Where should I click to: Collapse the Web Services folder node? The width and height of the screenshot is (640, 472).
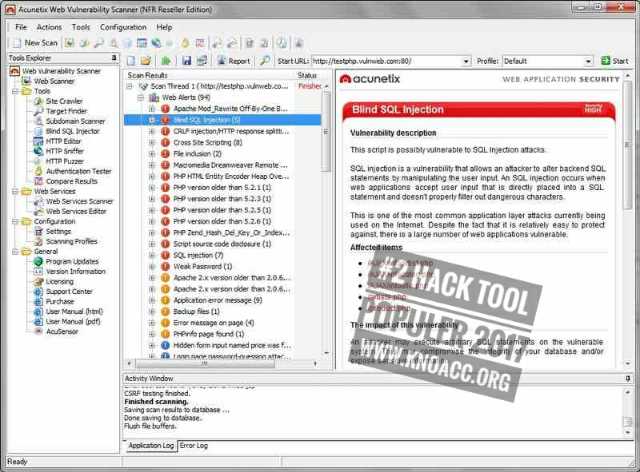click(16, 191)
